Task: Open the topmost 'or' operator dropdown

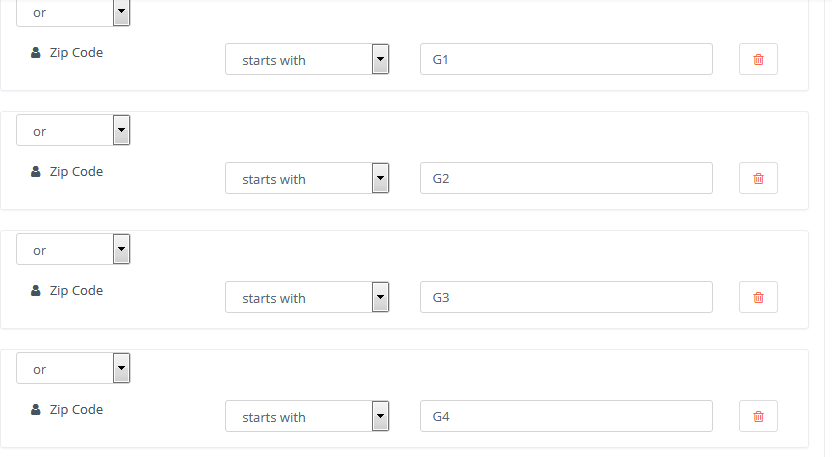Action: [x=73, y=13]
